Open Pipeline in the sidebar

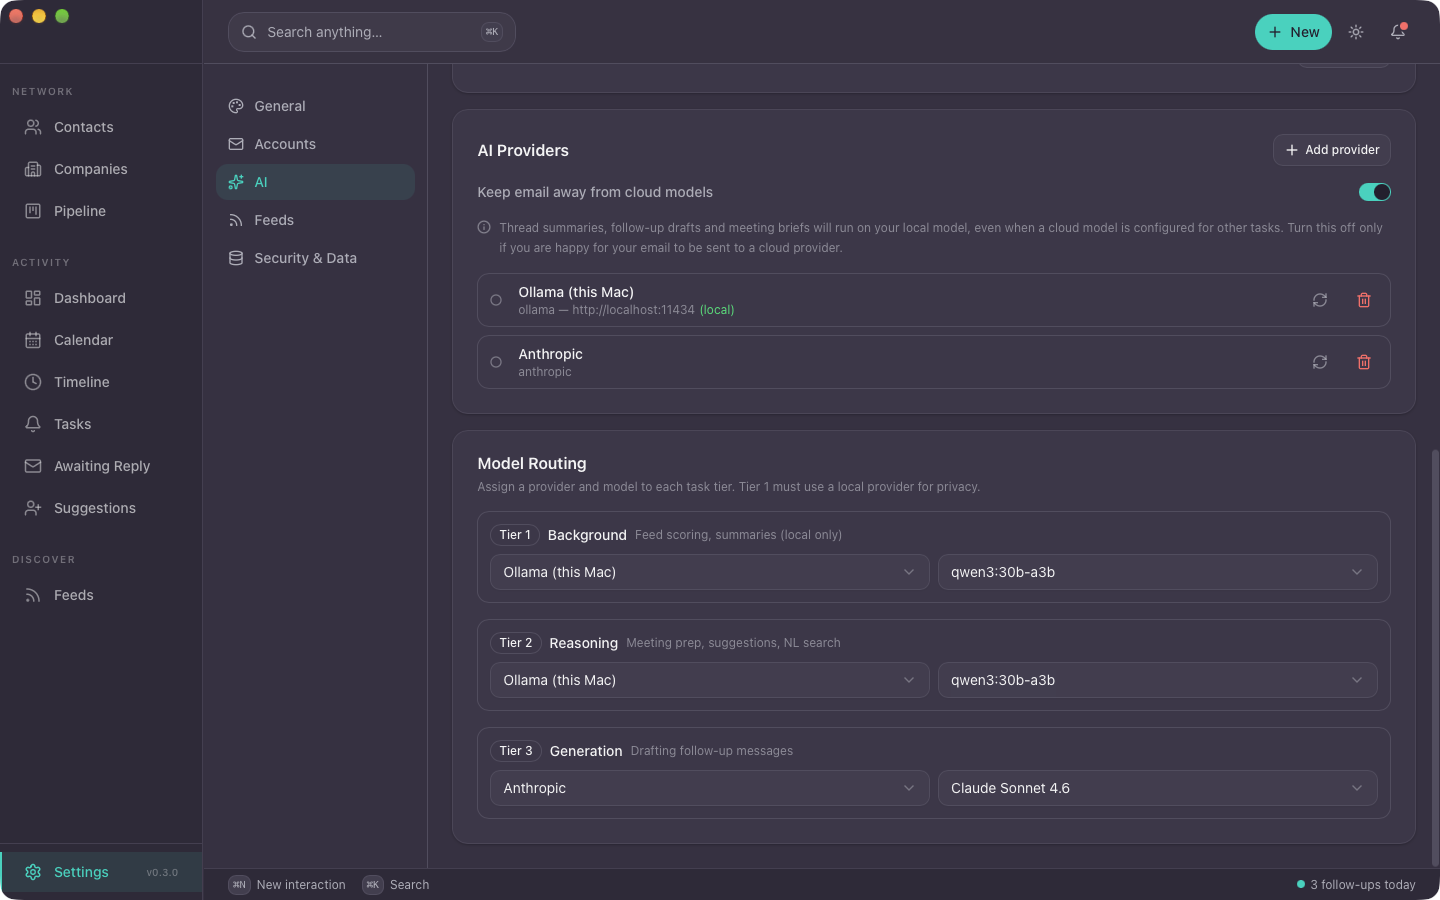tap(101, 211)
